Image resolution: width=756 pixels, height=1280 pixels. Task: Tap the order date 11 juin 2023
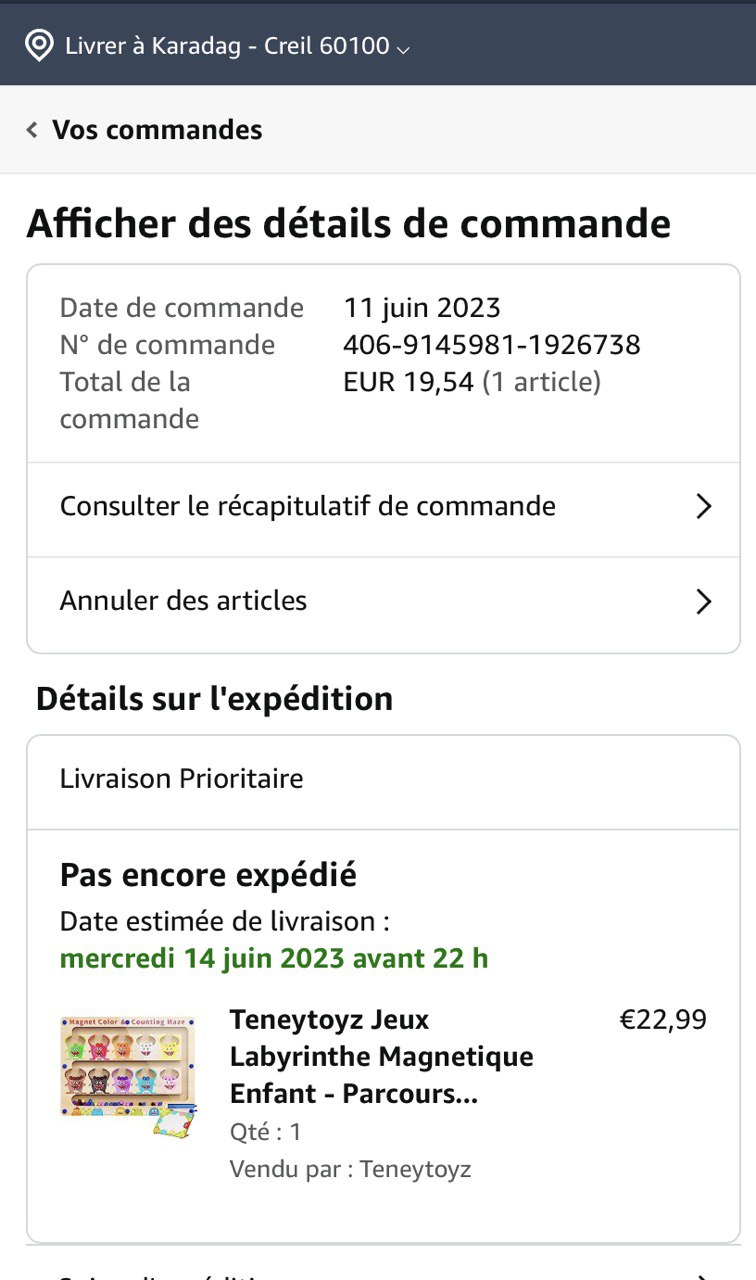(422, 308)
